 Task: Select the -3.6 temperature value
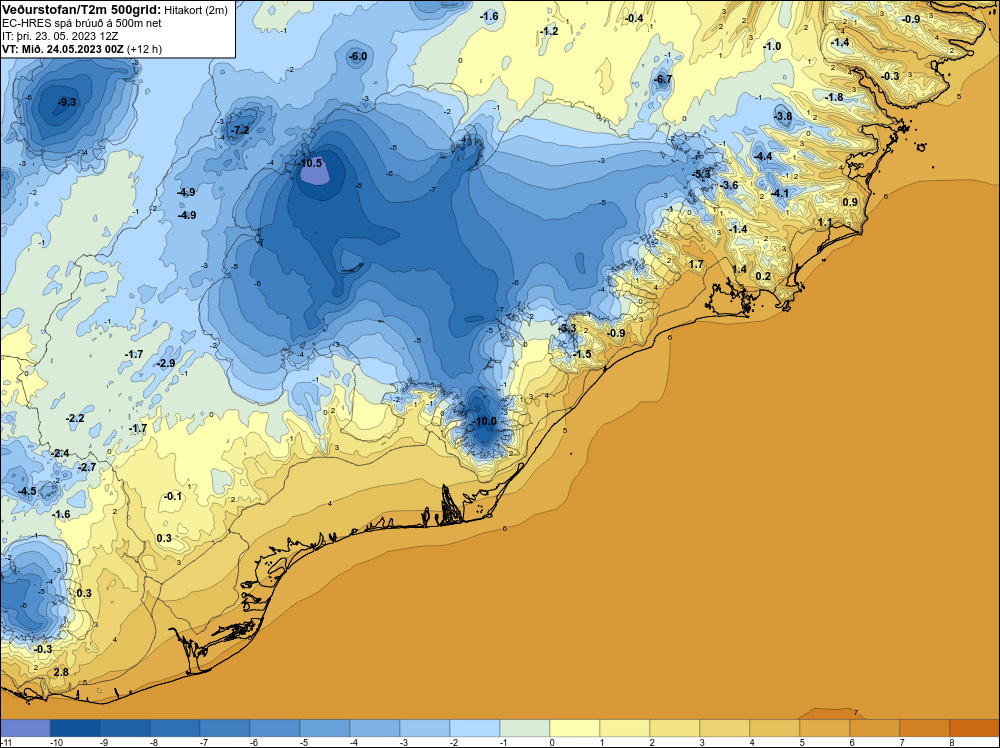pyautogui.click(x=729, y=186)
